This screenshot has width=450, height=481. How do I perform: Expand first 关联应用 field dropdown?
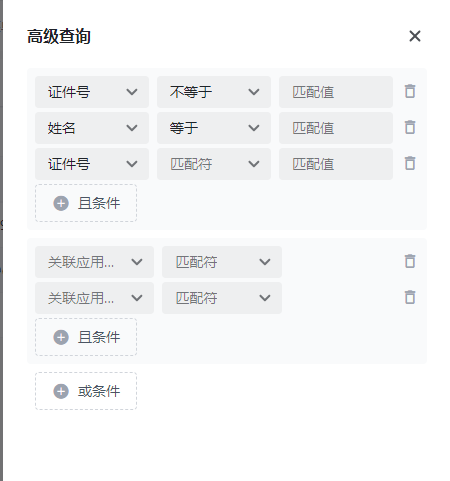point(94,262)
